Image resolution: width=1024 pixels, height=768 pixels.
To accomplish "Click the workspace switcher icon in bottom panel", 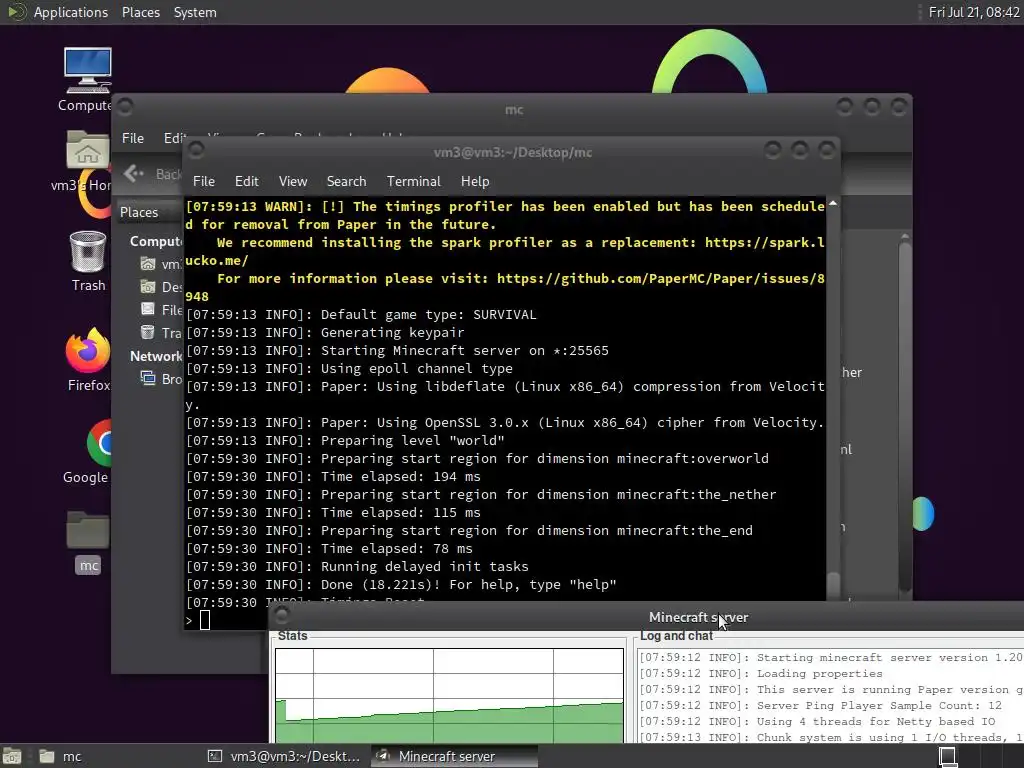I will (948, 756).
